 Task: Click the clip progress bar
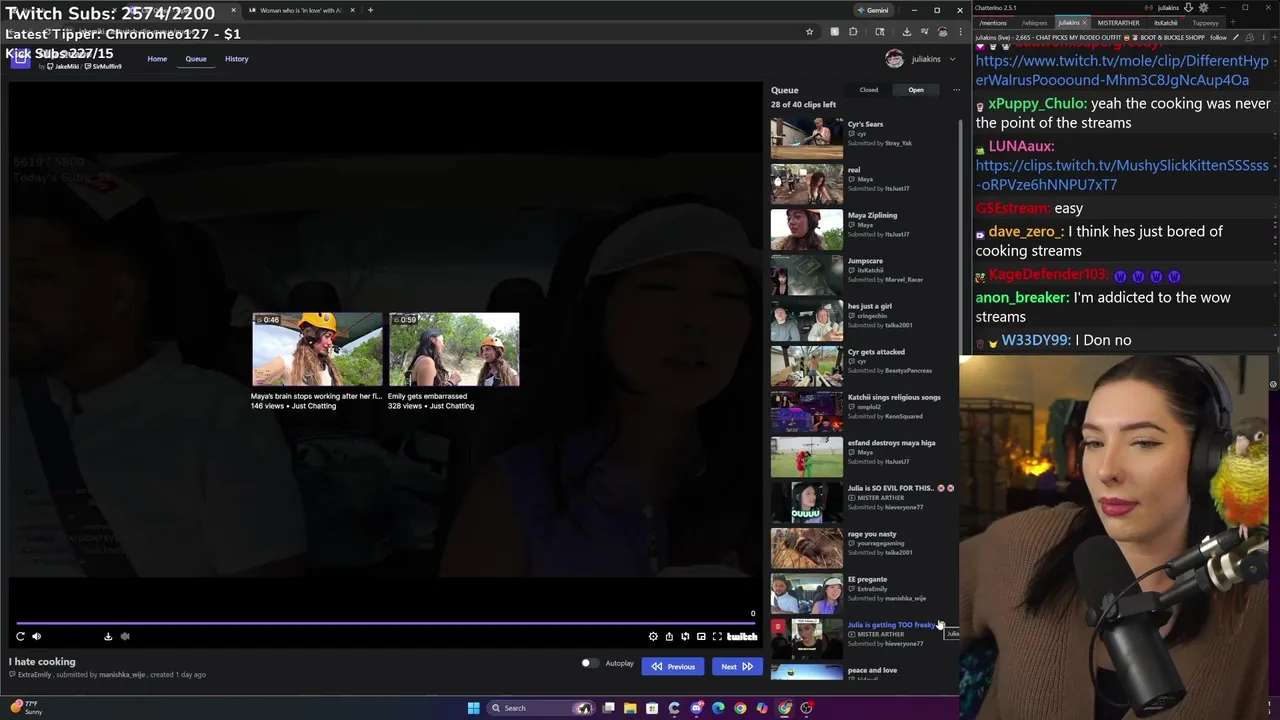pos(384,622)
